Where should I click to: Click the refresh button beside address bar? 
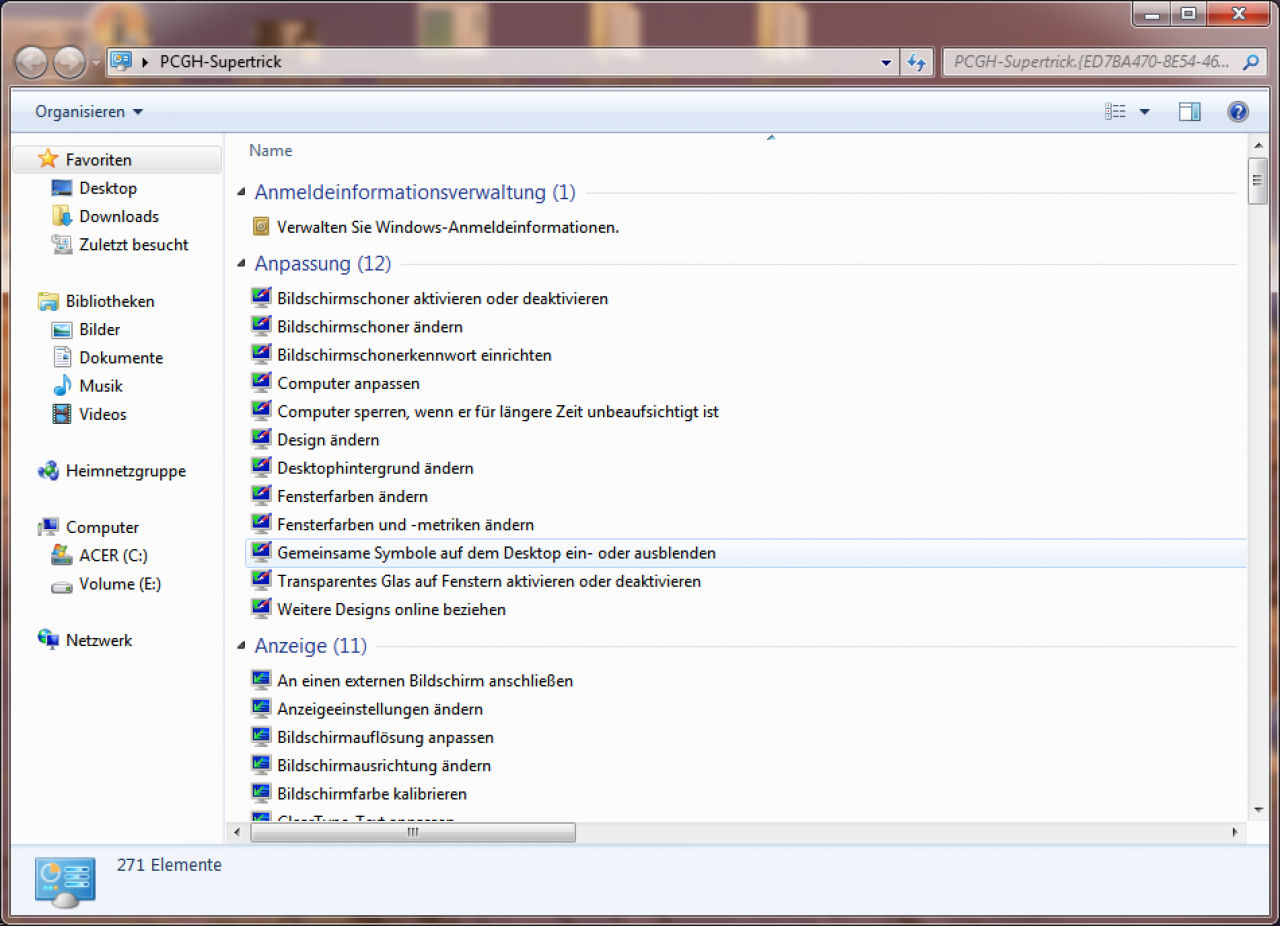[x=916, y=62]
